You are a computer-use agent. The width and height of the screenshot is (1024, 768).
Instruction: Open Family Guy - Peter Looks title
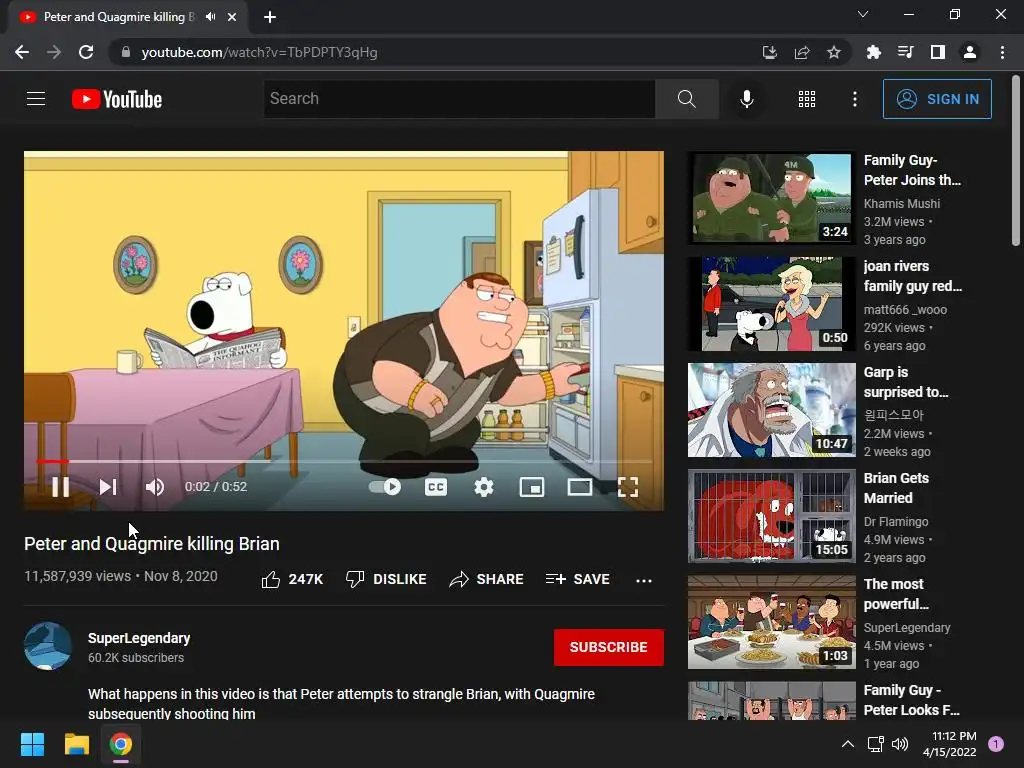(x=912, y=700)
